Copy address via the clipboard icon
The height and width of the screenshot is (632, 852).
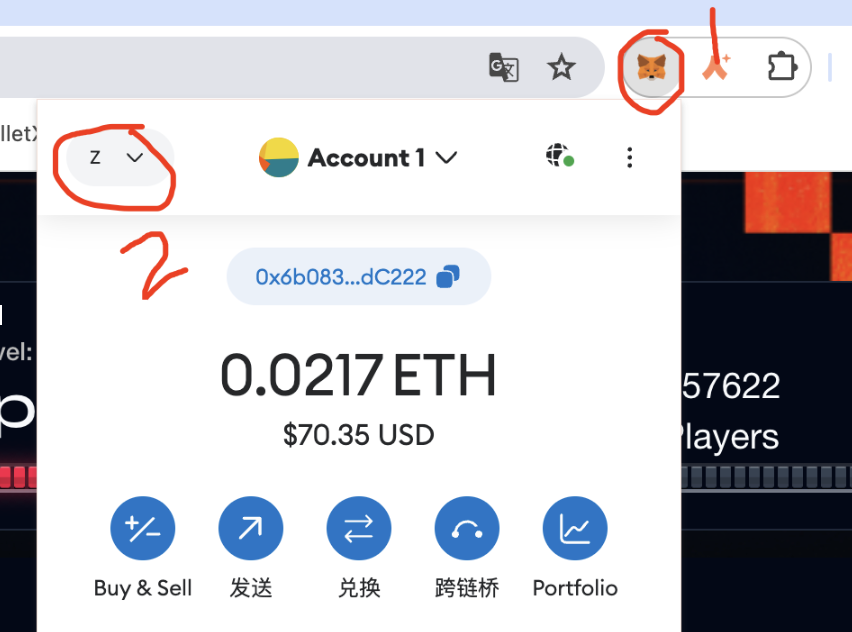point(448,277)
